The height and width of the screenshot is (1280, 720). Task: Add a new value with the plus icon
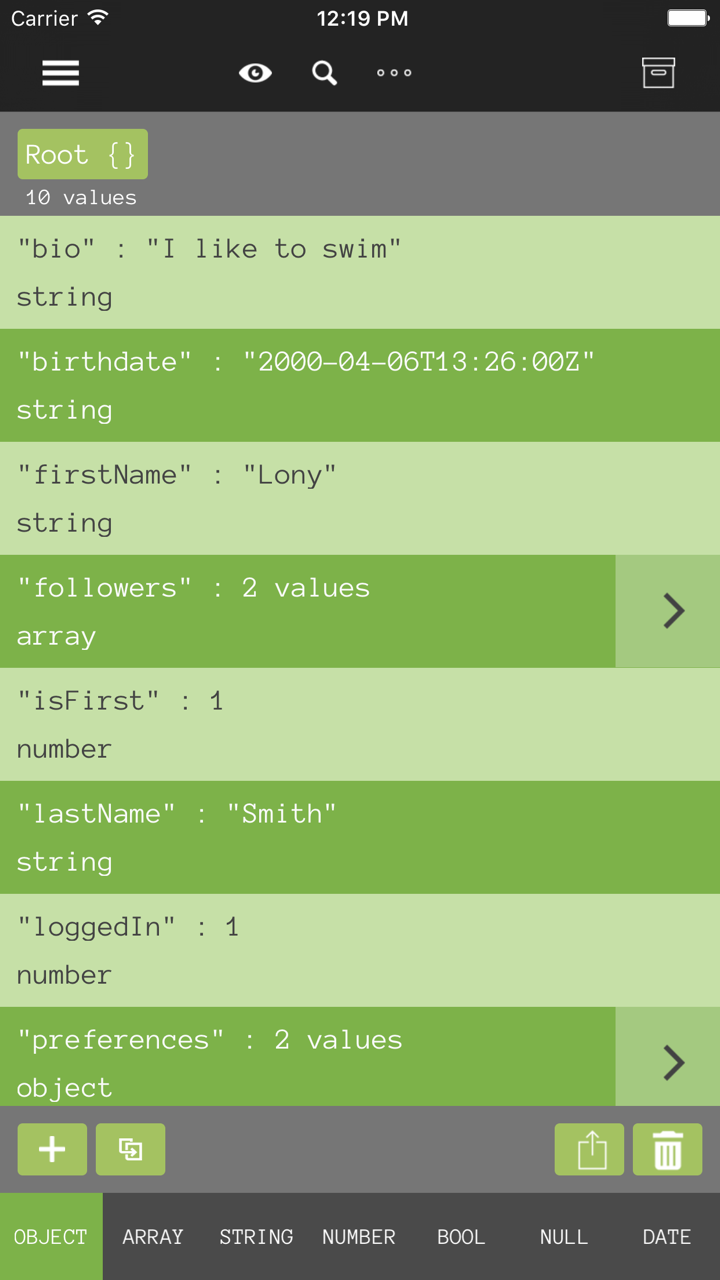coord(51,1149)
